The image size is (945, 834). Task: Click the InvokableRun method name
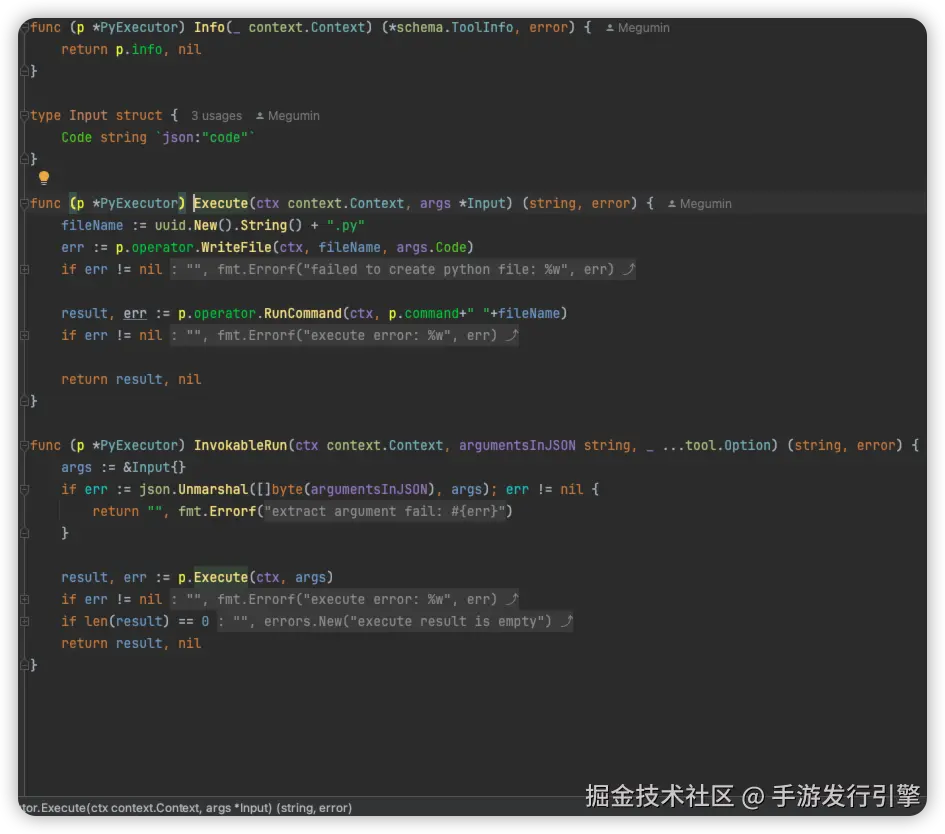click(240, 446)
